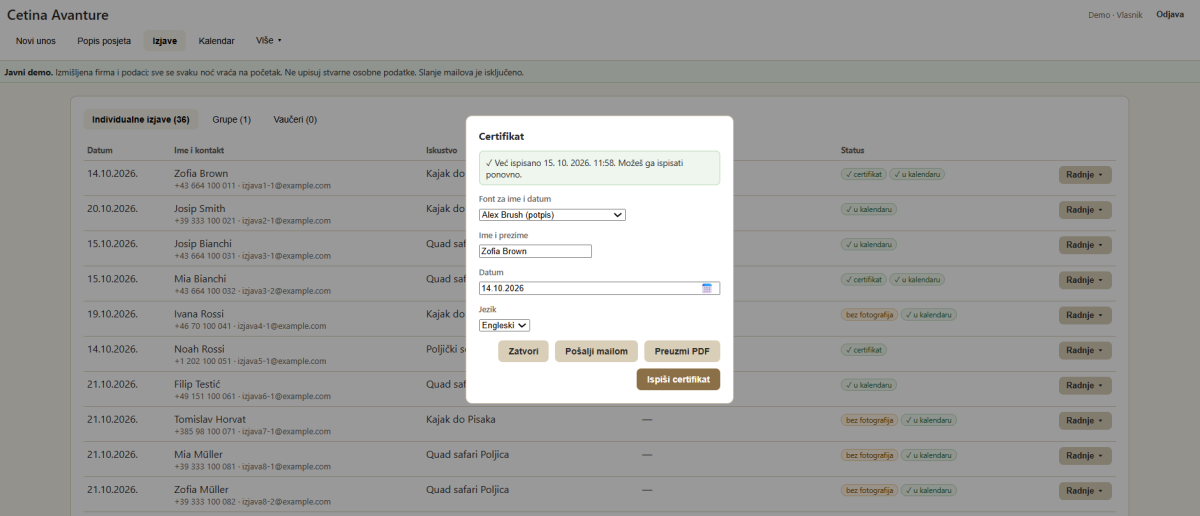Screen dimensions: 1200x516
Task: Open the font selector Alex Brush (potpis)
Action: pyautogui.click(x=552, y=214)
